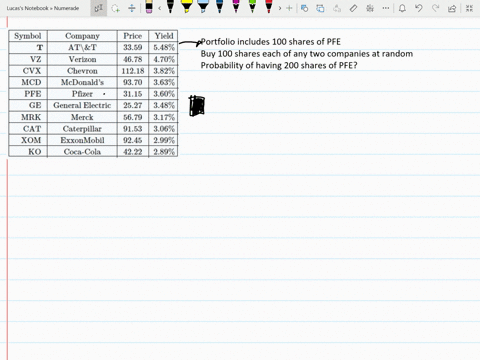The width and height of the screenshot is (480, 360).
Task: Click the 'PFE' symbol cell
Action: pos(28,94)
